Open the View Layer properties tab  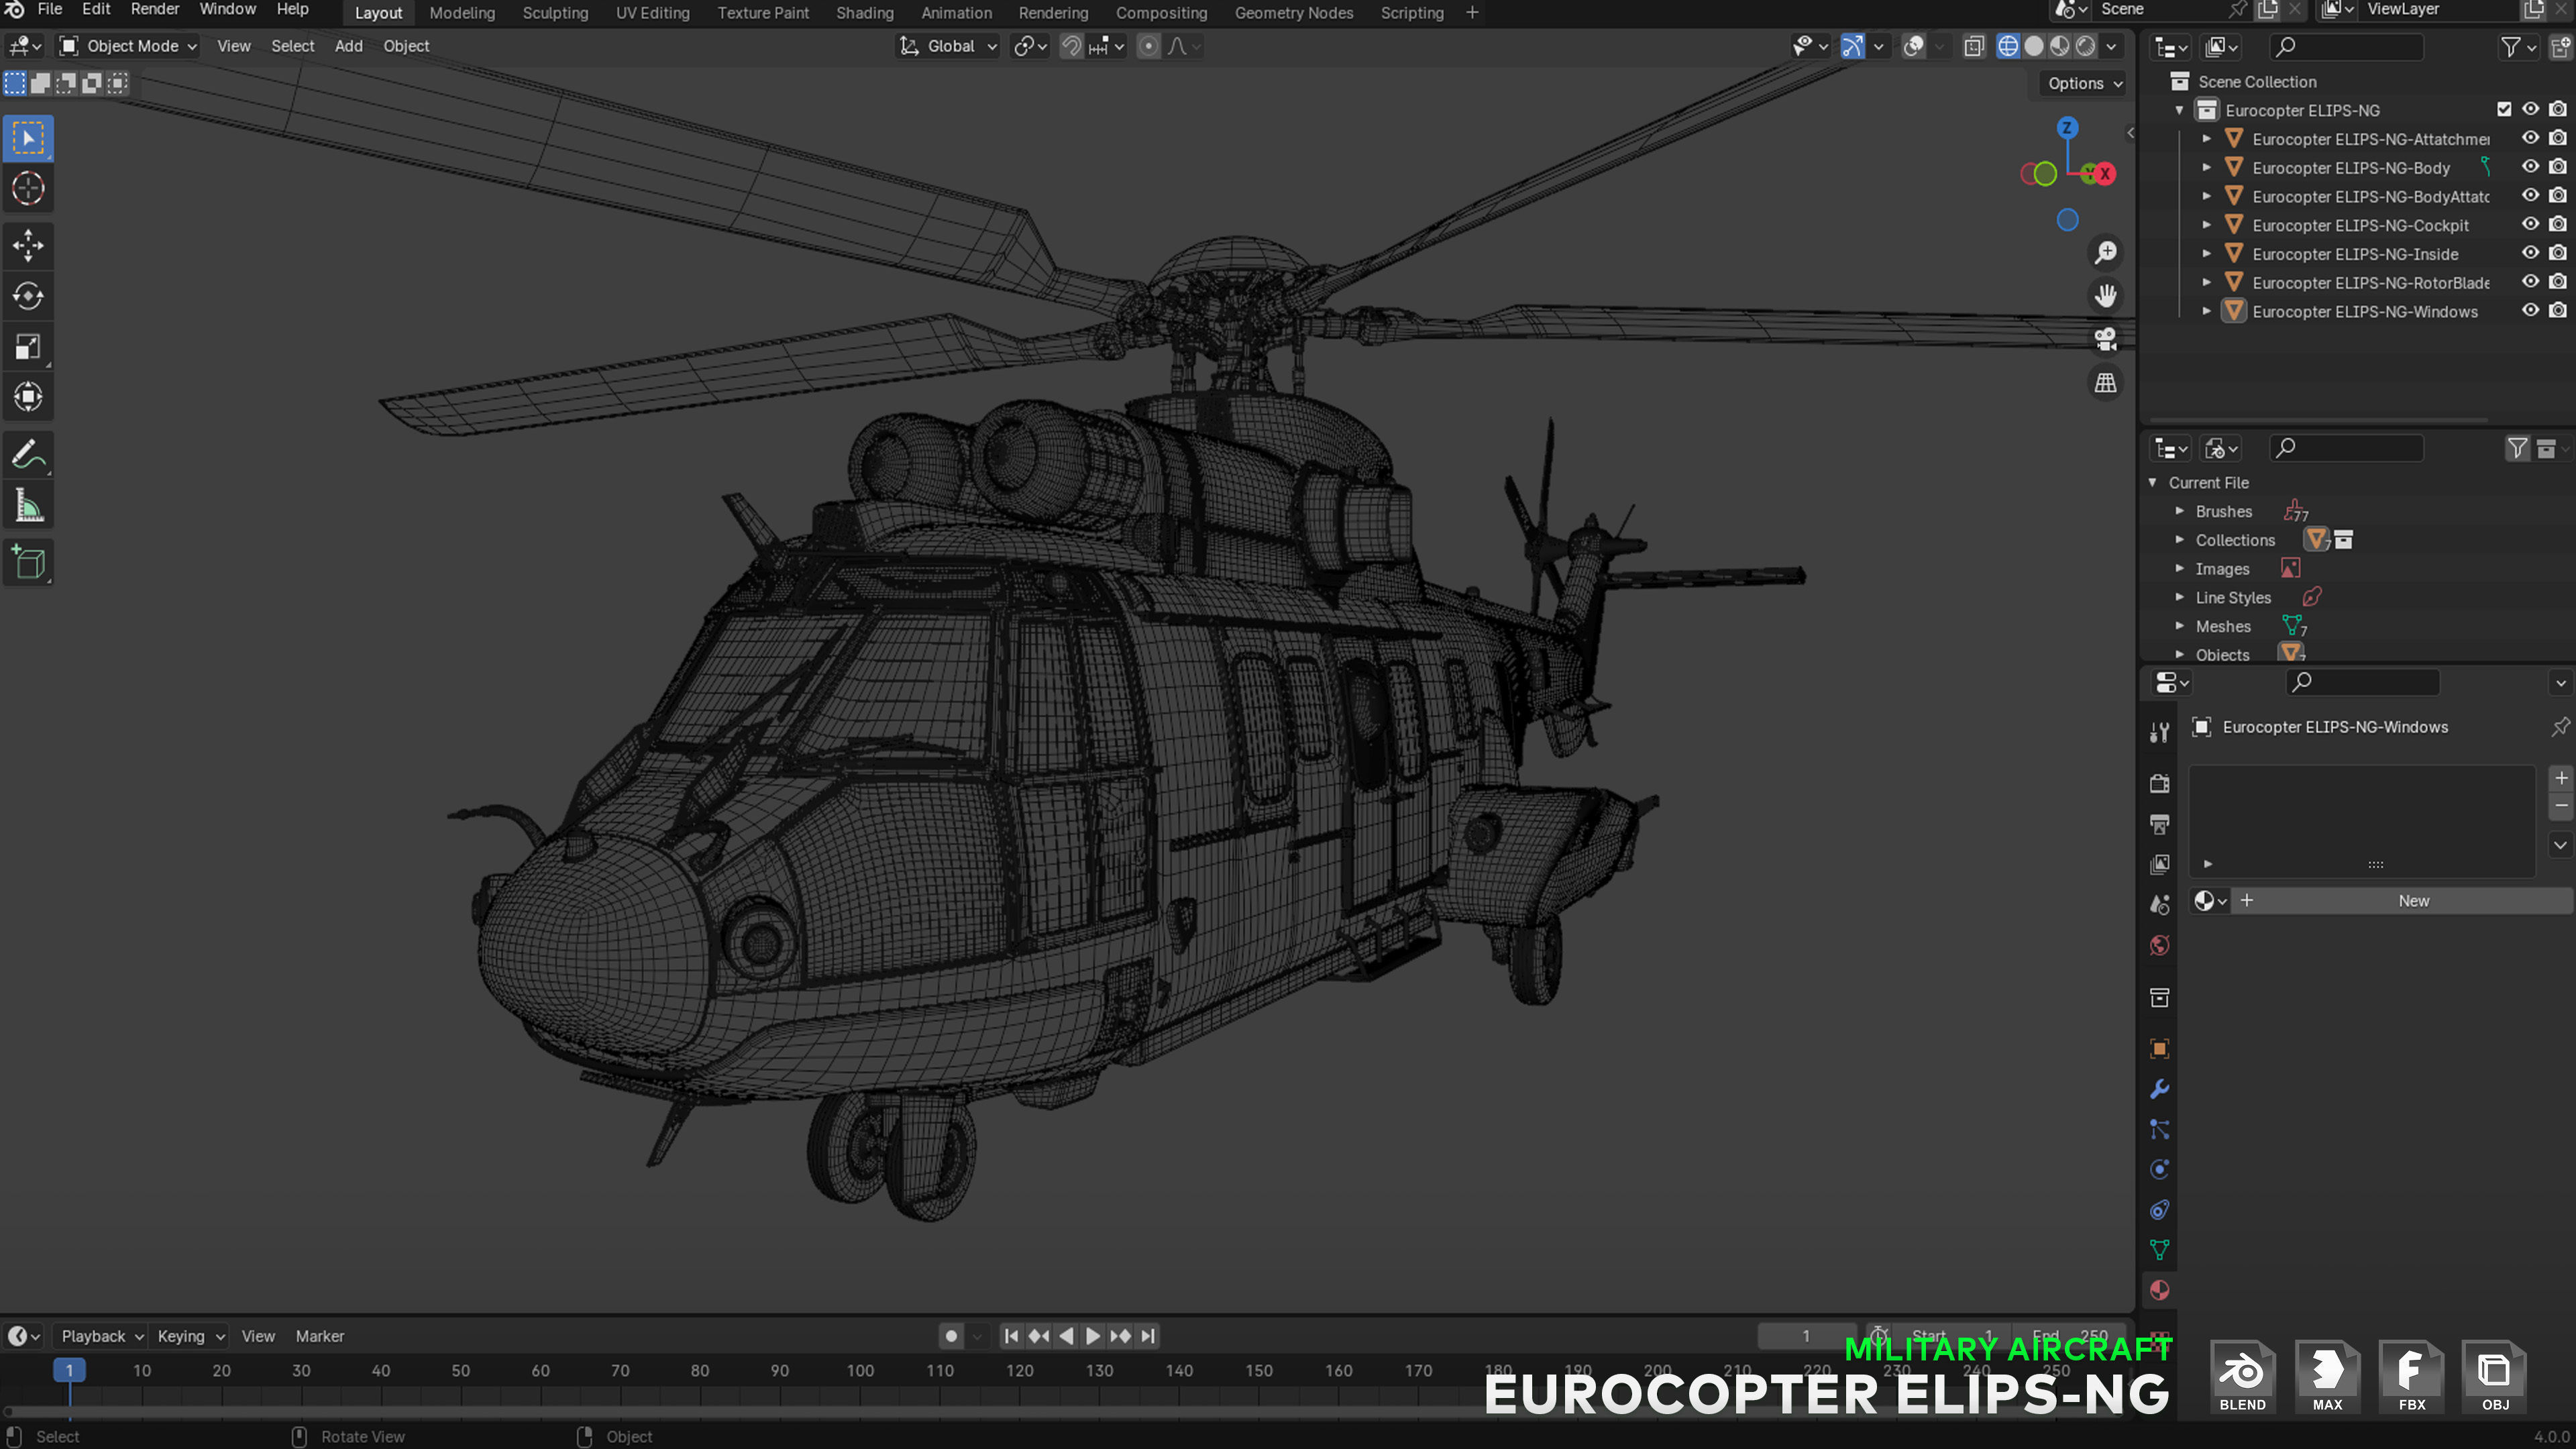(2159, 864)
